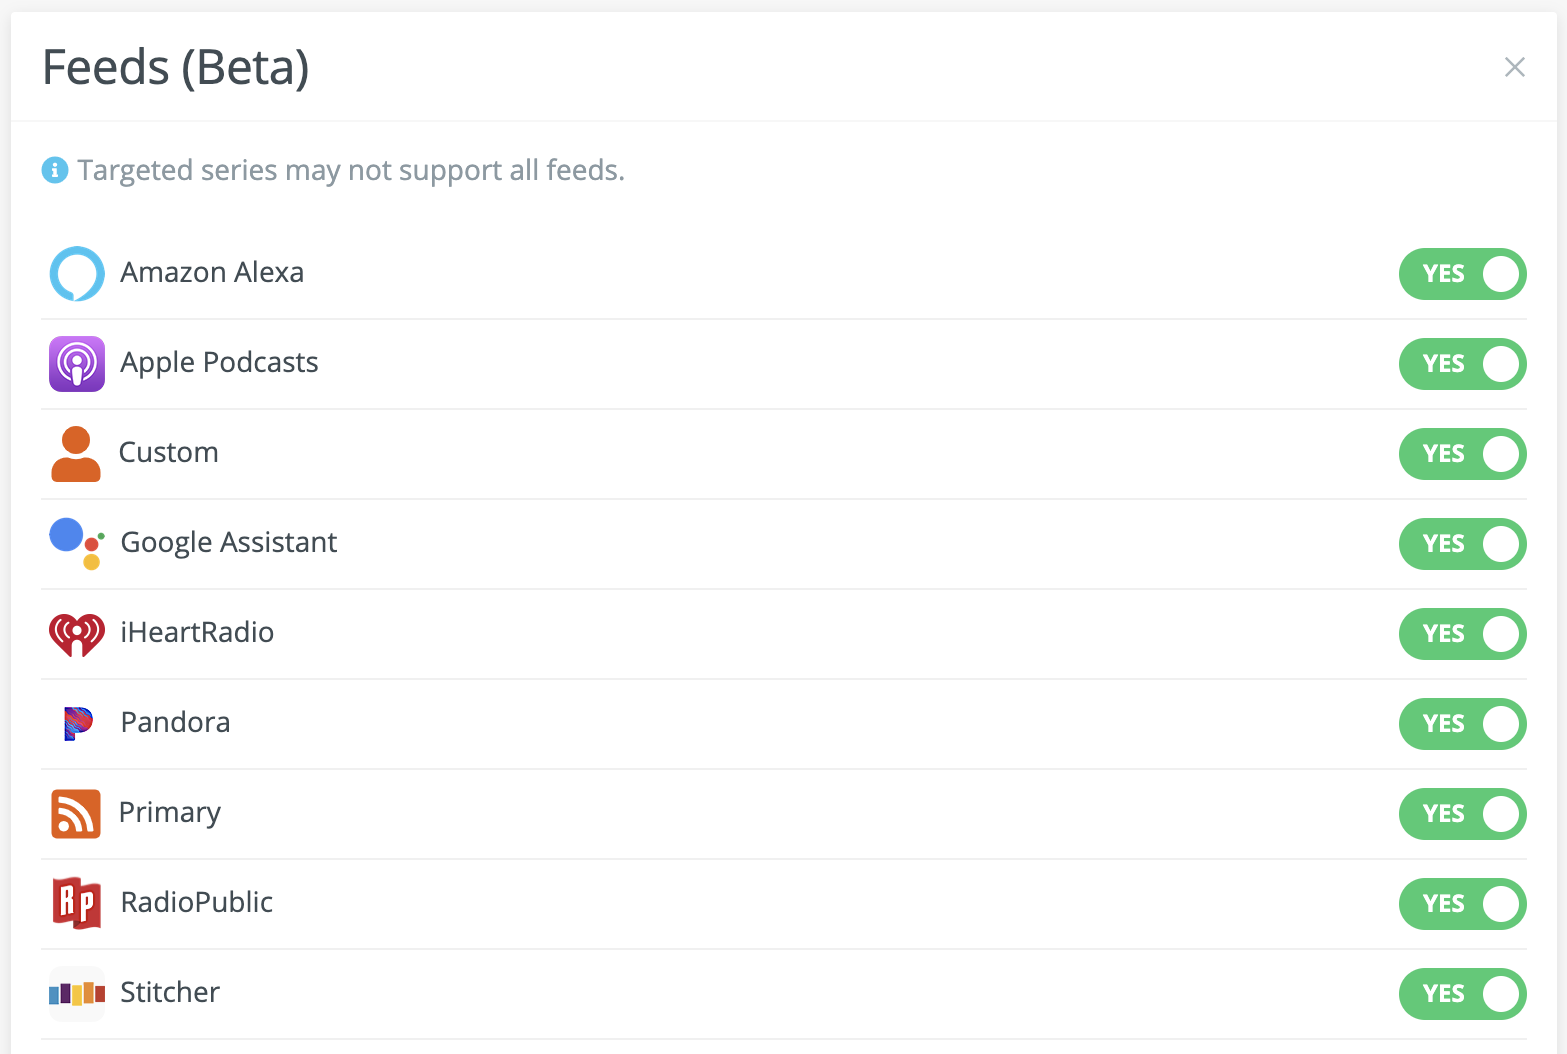Switch off the RadioPublic feed
1567x1054 pixels.
[x=1462, y=904]
